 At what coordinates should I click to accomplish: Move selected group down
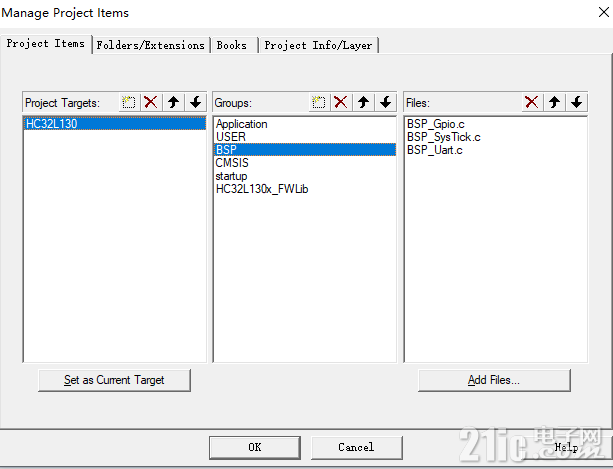point(386,103)
